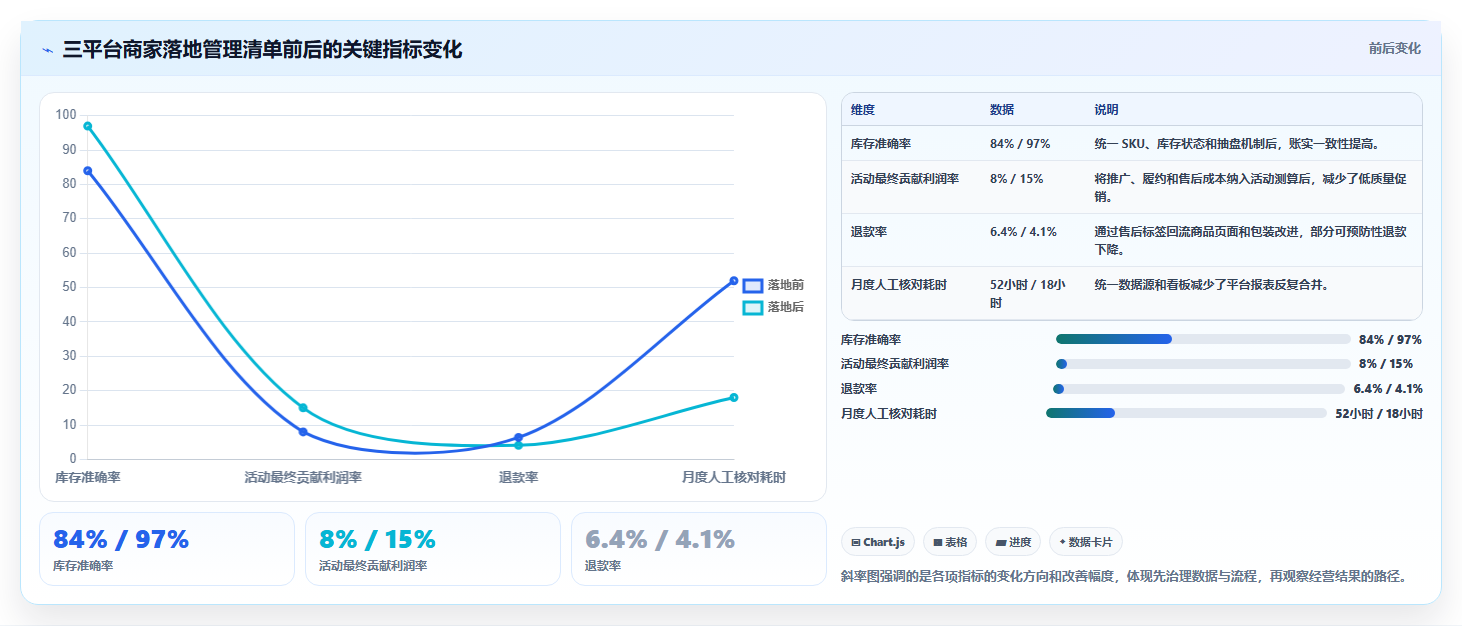The image size is (1462, 626).
Task: Click the lightning icon beside the title
Action: coord(48,50)
